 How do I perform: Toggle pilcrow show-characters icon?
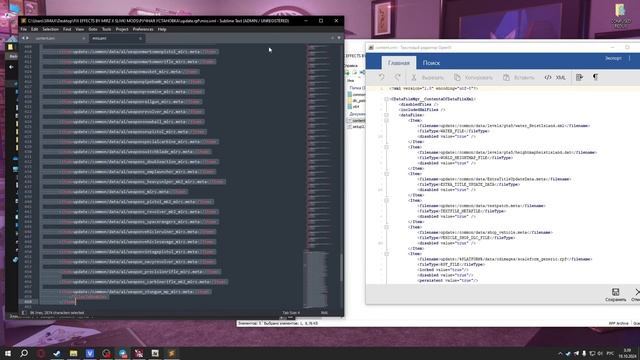[x=596, y=77]
